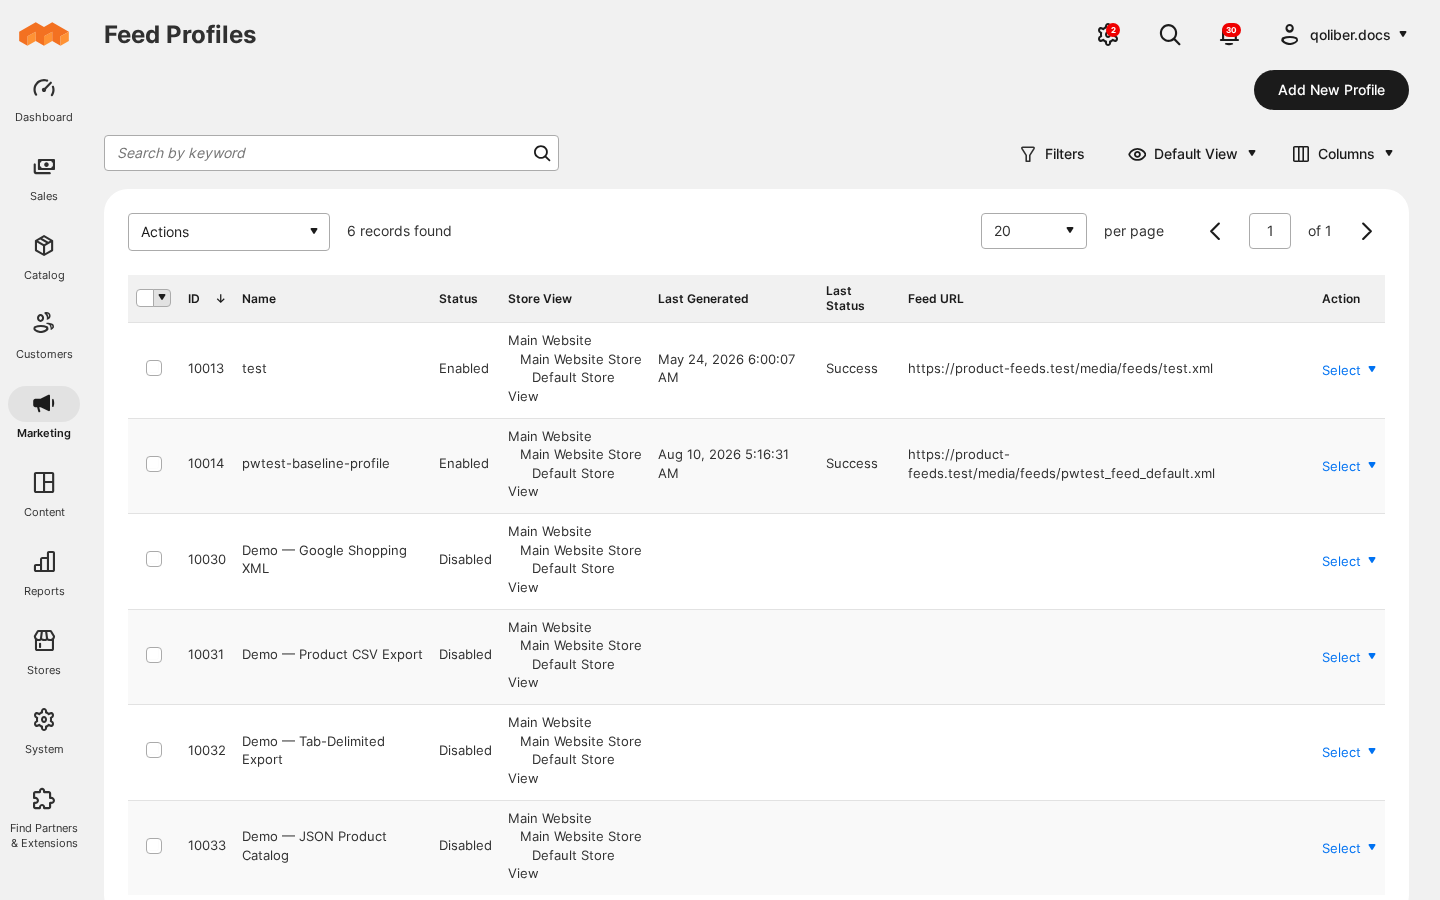Click the Demo — Google Shopping XML name

(324, 559)
